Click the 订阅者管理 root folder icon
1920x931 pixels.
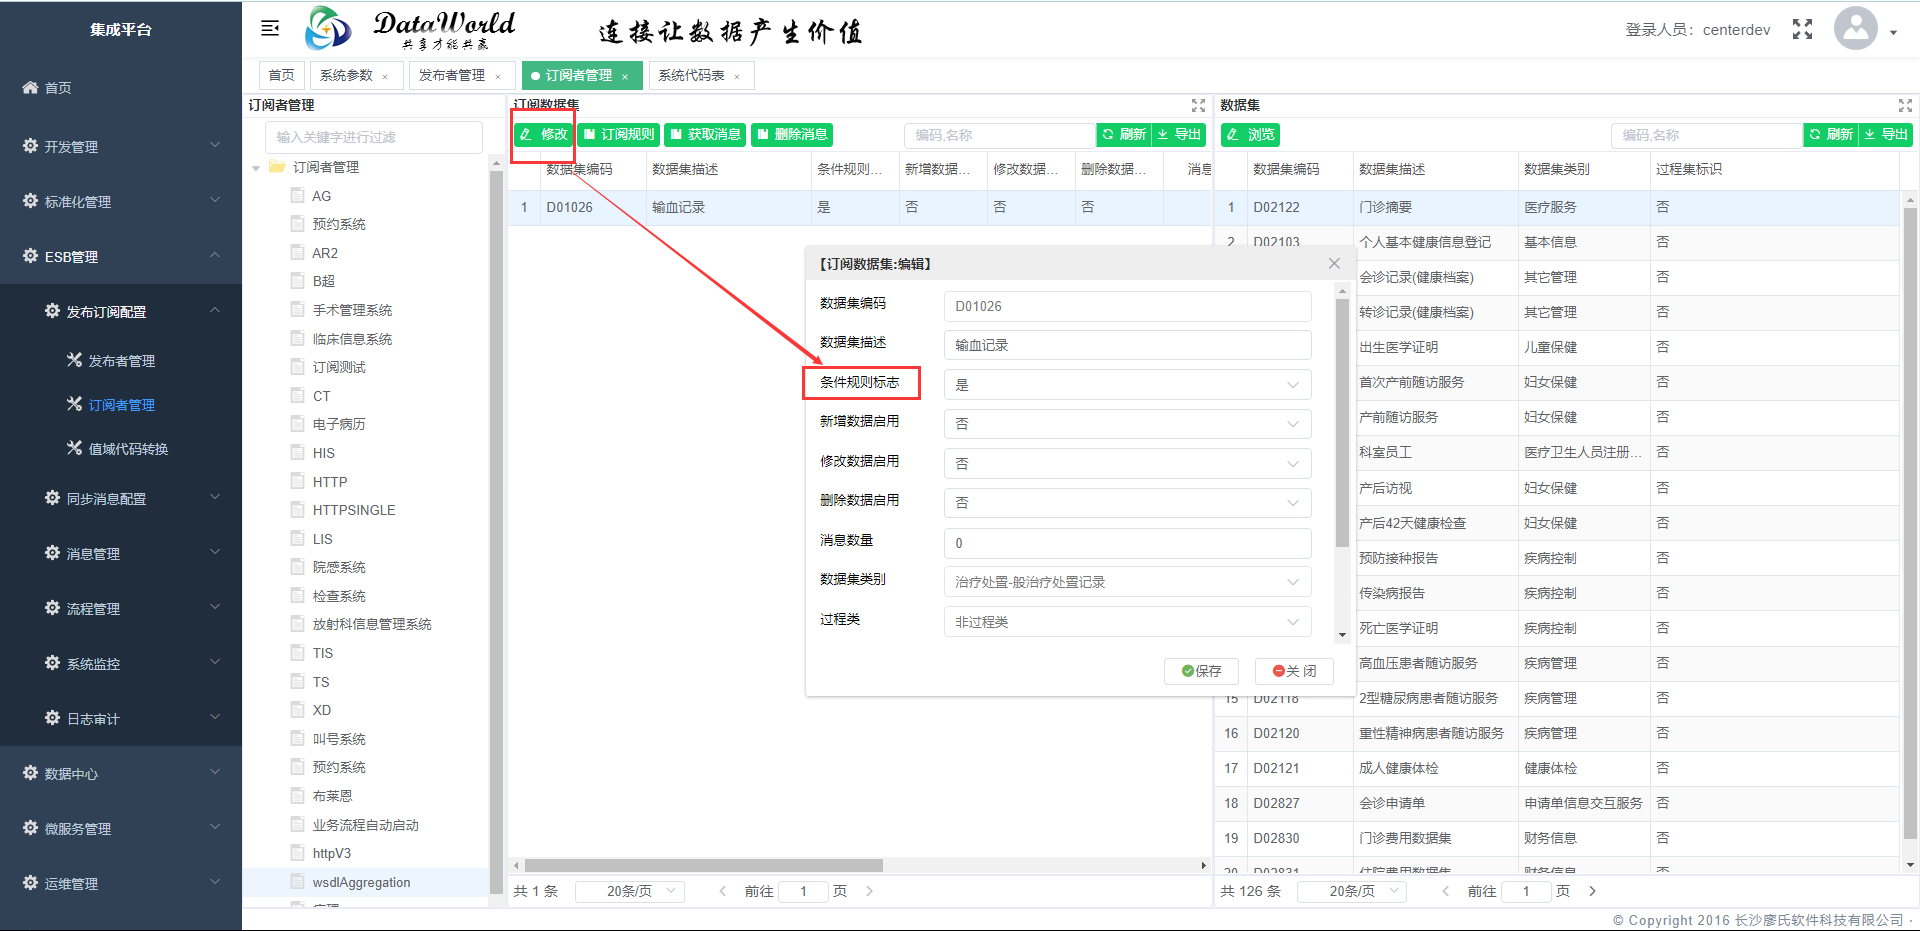(278, 167)
